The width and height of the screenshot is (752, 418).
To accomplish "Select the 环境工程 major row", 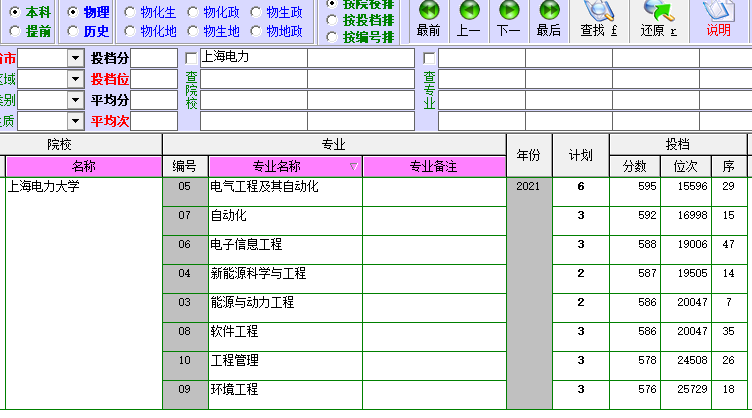I will (285, 395).
